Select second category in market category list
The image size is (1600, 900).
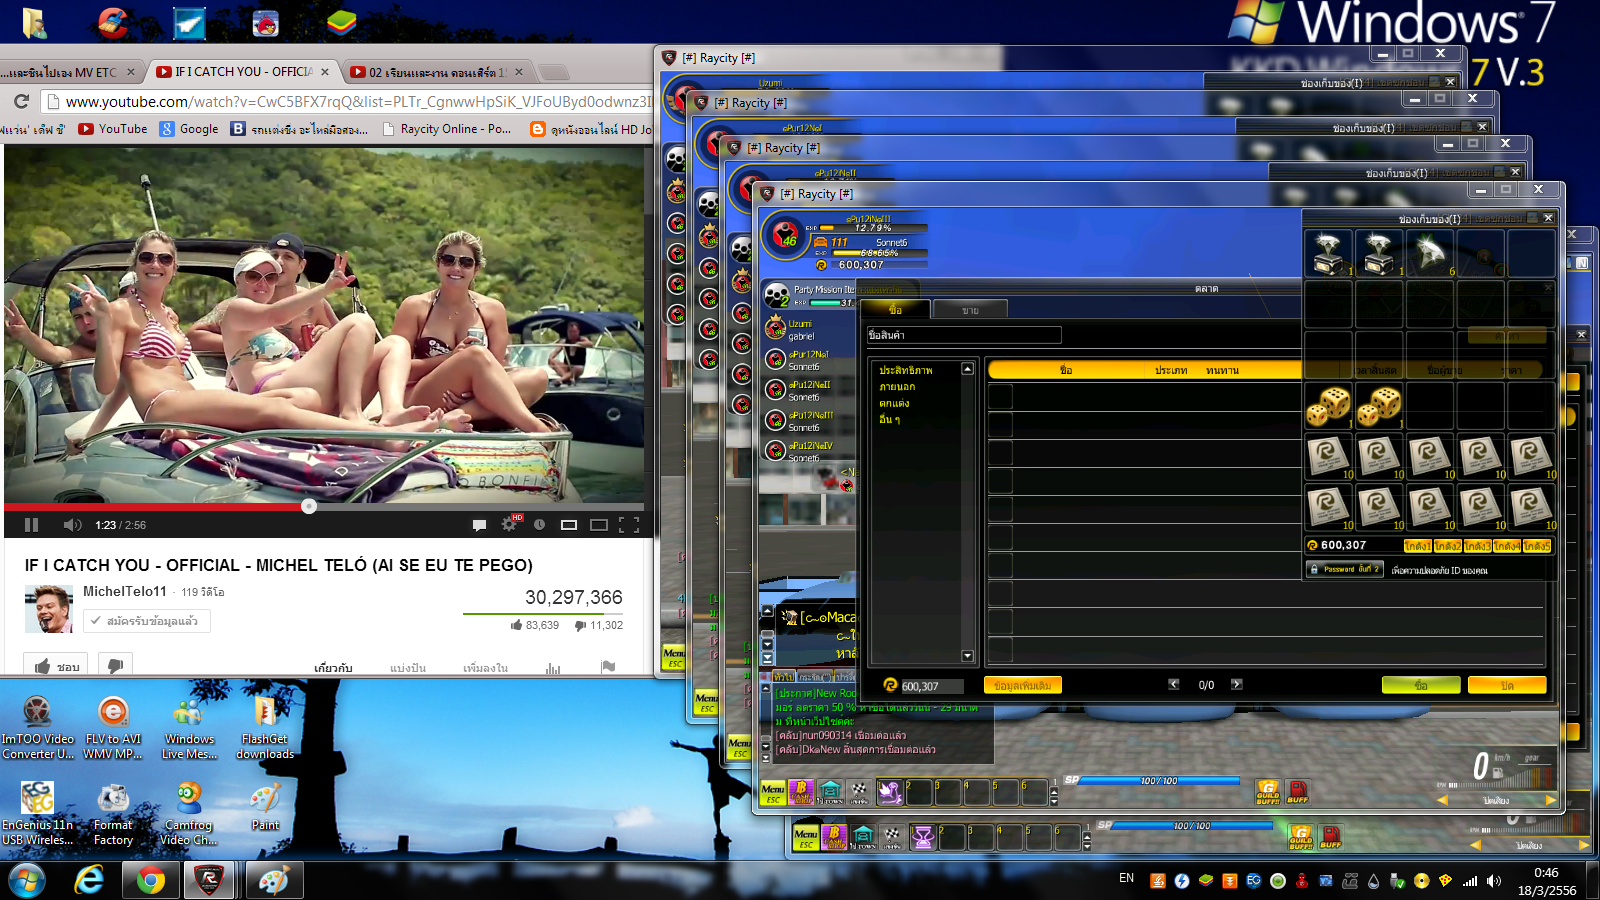(897, 387)
